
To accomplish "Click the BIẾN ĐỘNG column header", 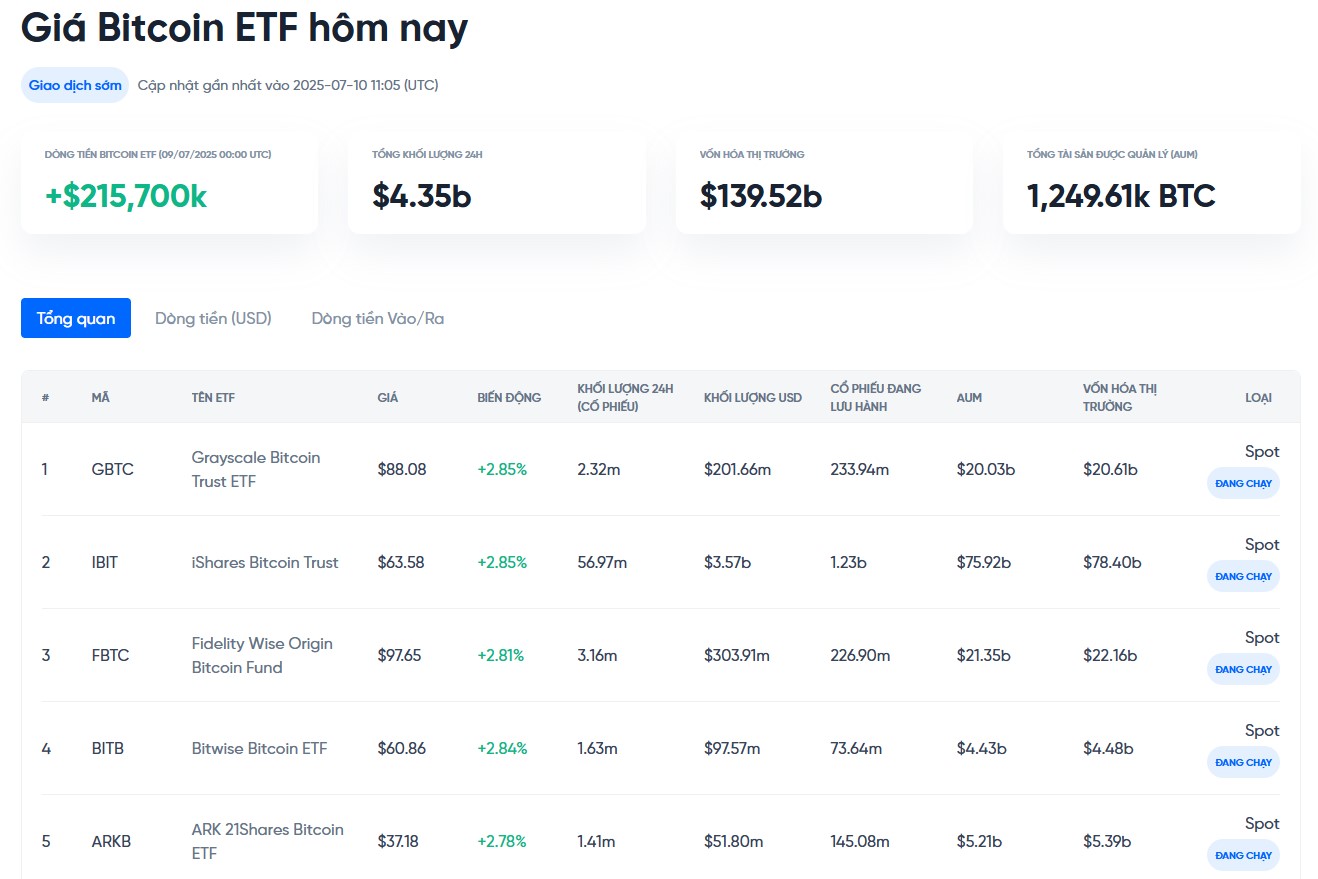I will [509, 398].
